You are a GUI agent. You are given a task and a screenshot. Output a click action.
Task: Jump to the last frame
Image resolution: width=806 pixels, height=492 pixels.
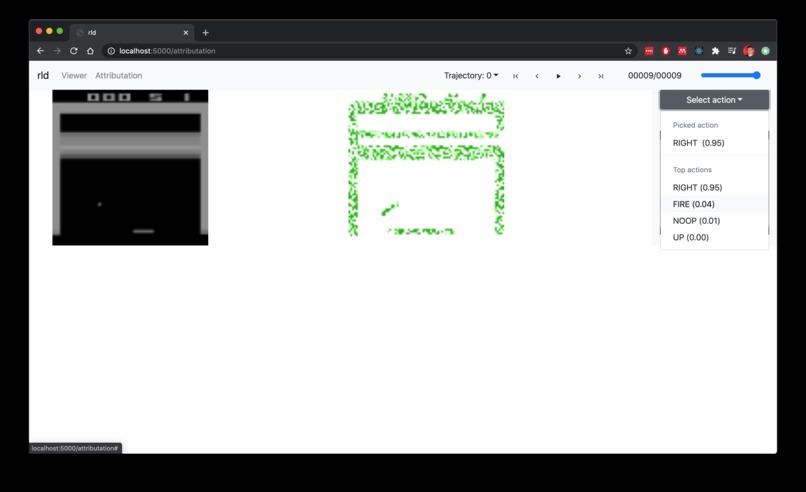[600, 76]
